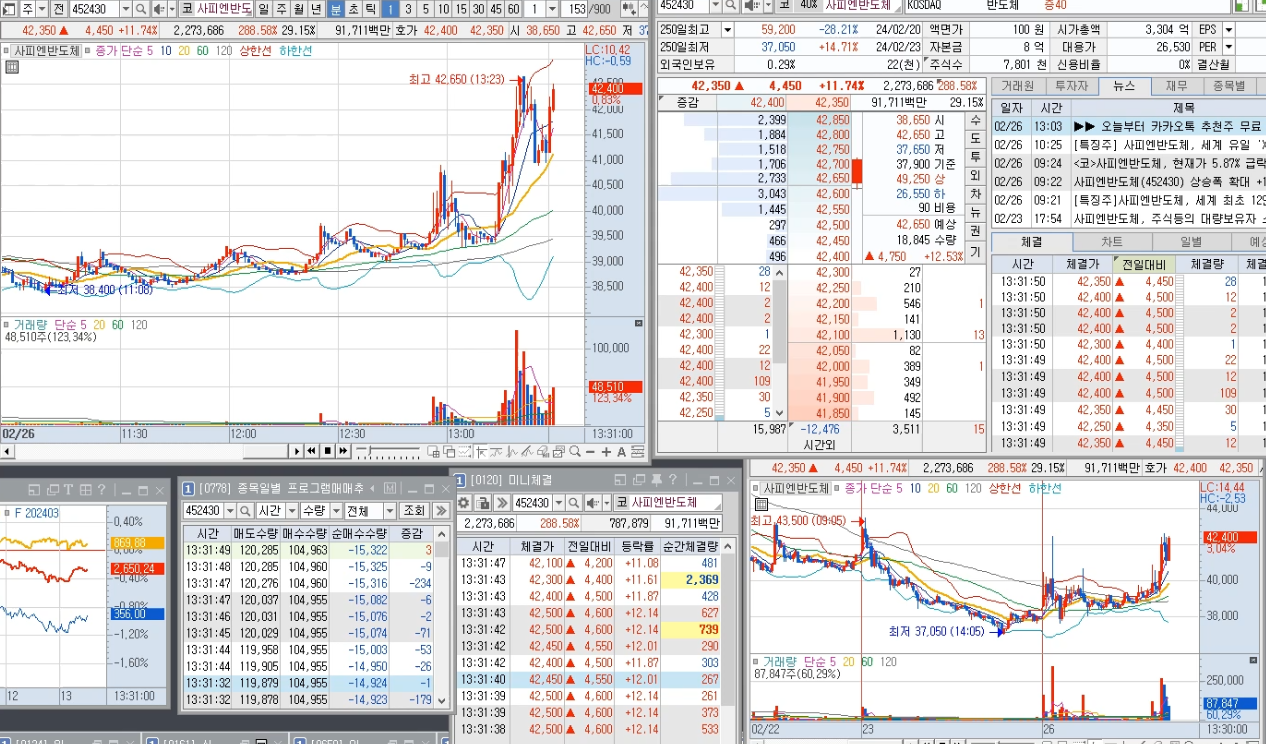1266x744 pixels.
Task: Toggle the 분 (minute) chart button
Action: (x=335, y=8)
